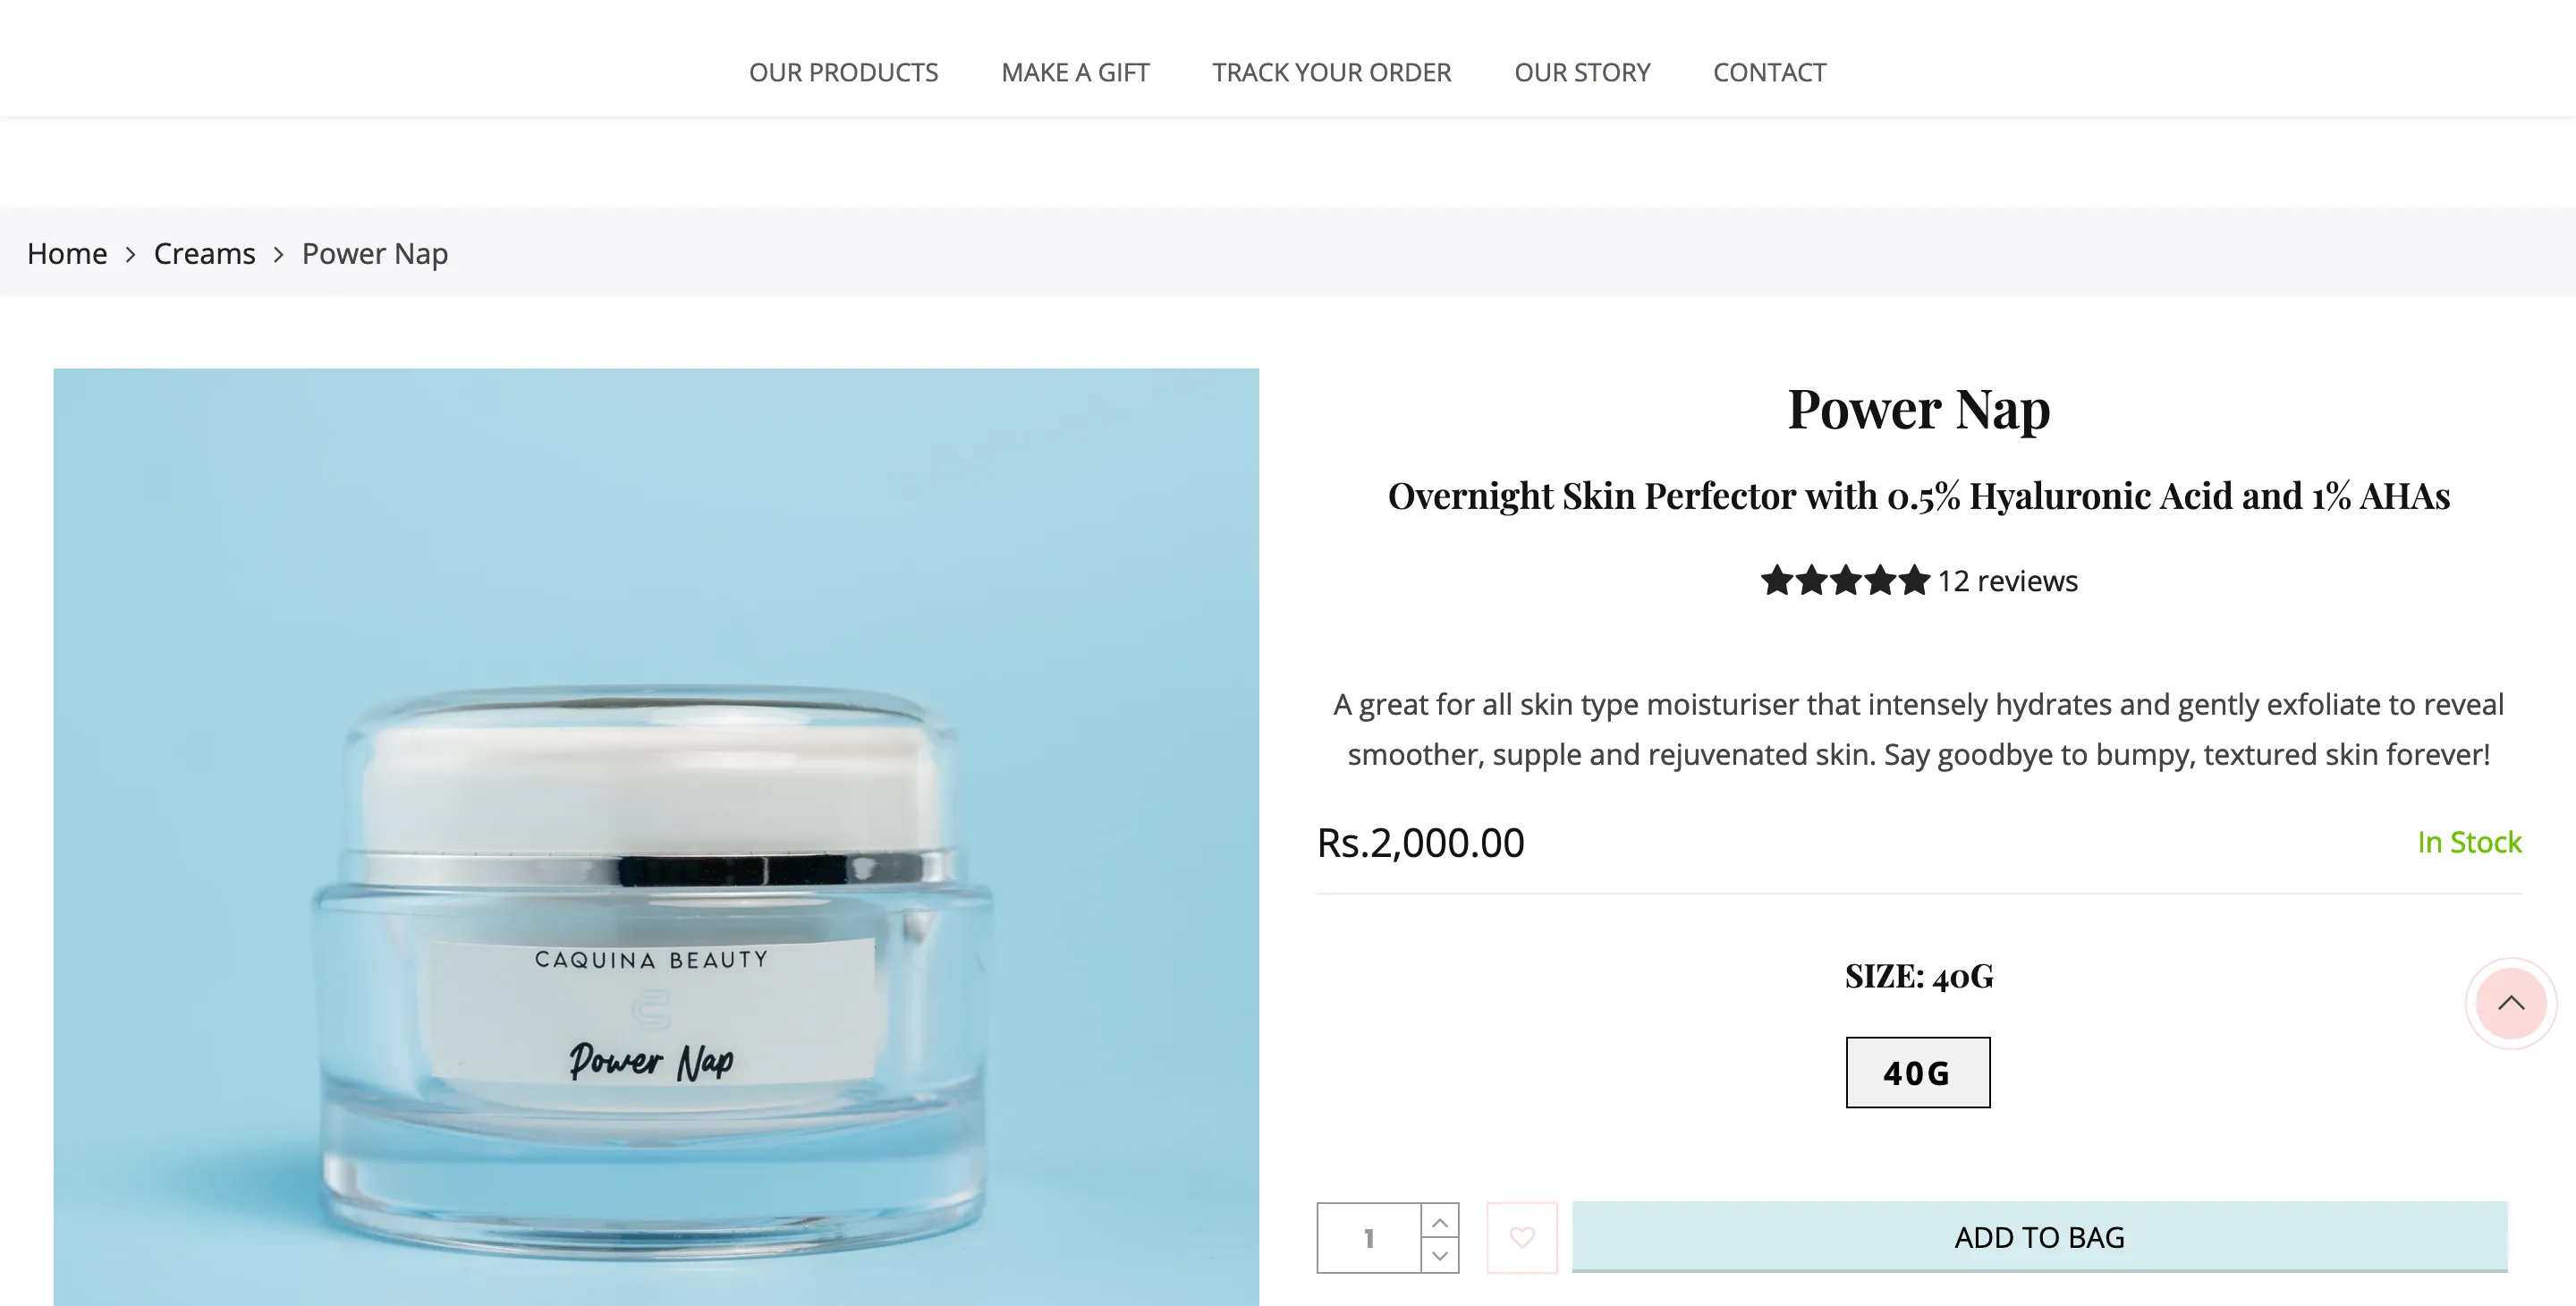The height and width of the screenshot is (1306, 2576).
Task: Open the Contact page
Action: coord(1769,72)
